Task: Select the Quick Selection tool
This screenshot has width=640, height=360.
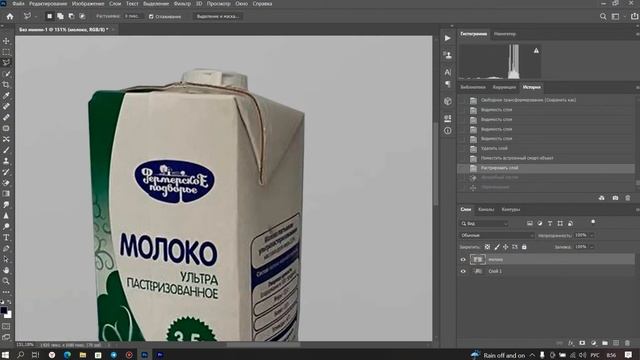Action: (x=6, y=74)
